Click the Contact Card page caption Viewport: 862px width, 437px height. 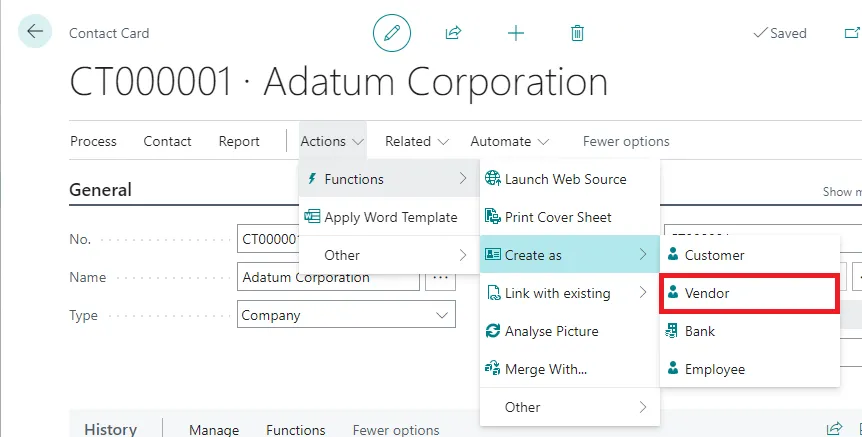[109, 33]
